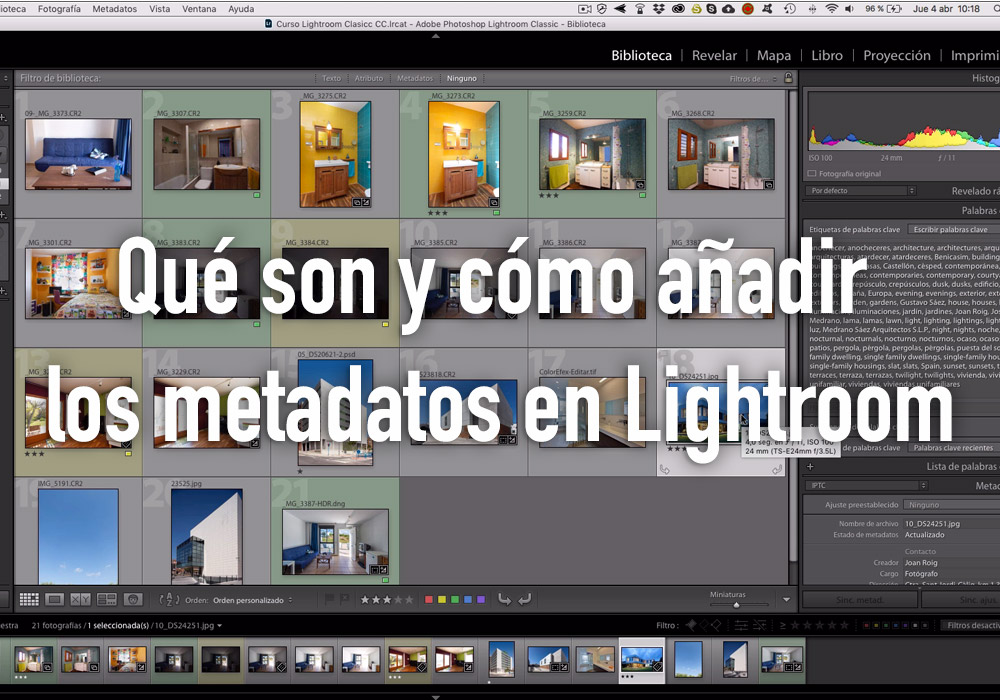Image resolution: width=1000 pixels, height=700 pixels.
Task: Select the Texto library filter
Action: tap(332, 78)
